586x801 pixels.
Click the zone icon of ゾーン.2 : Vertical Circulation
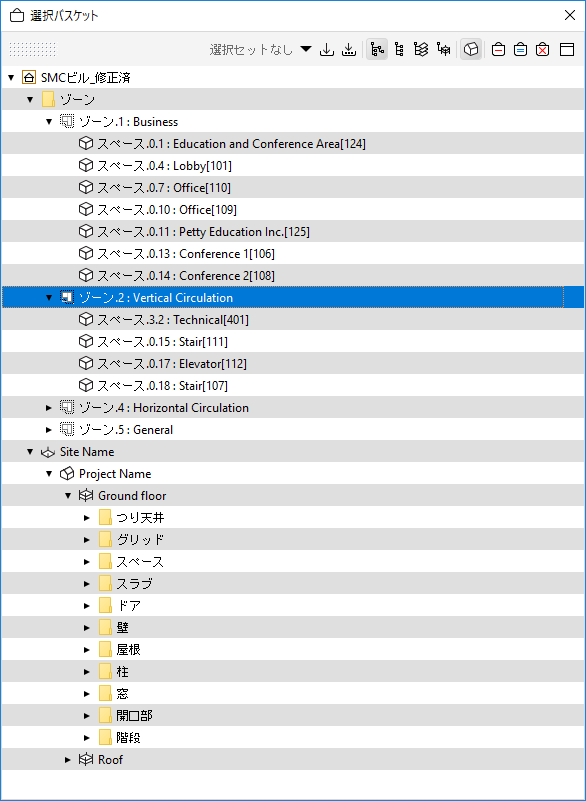coord(67,297)
